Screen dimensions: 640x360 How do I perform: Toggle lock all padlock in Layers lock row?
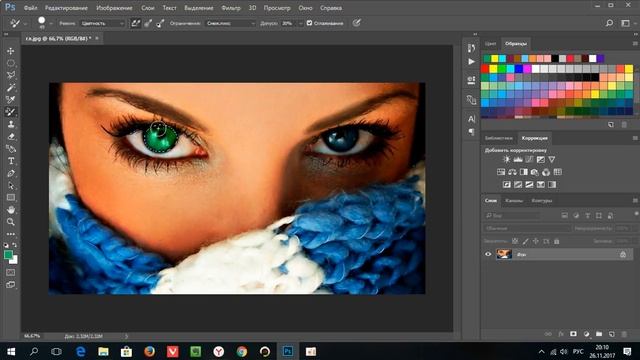click(557, 241)
